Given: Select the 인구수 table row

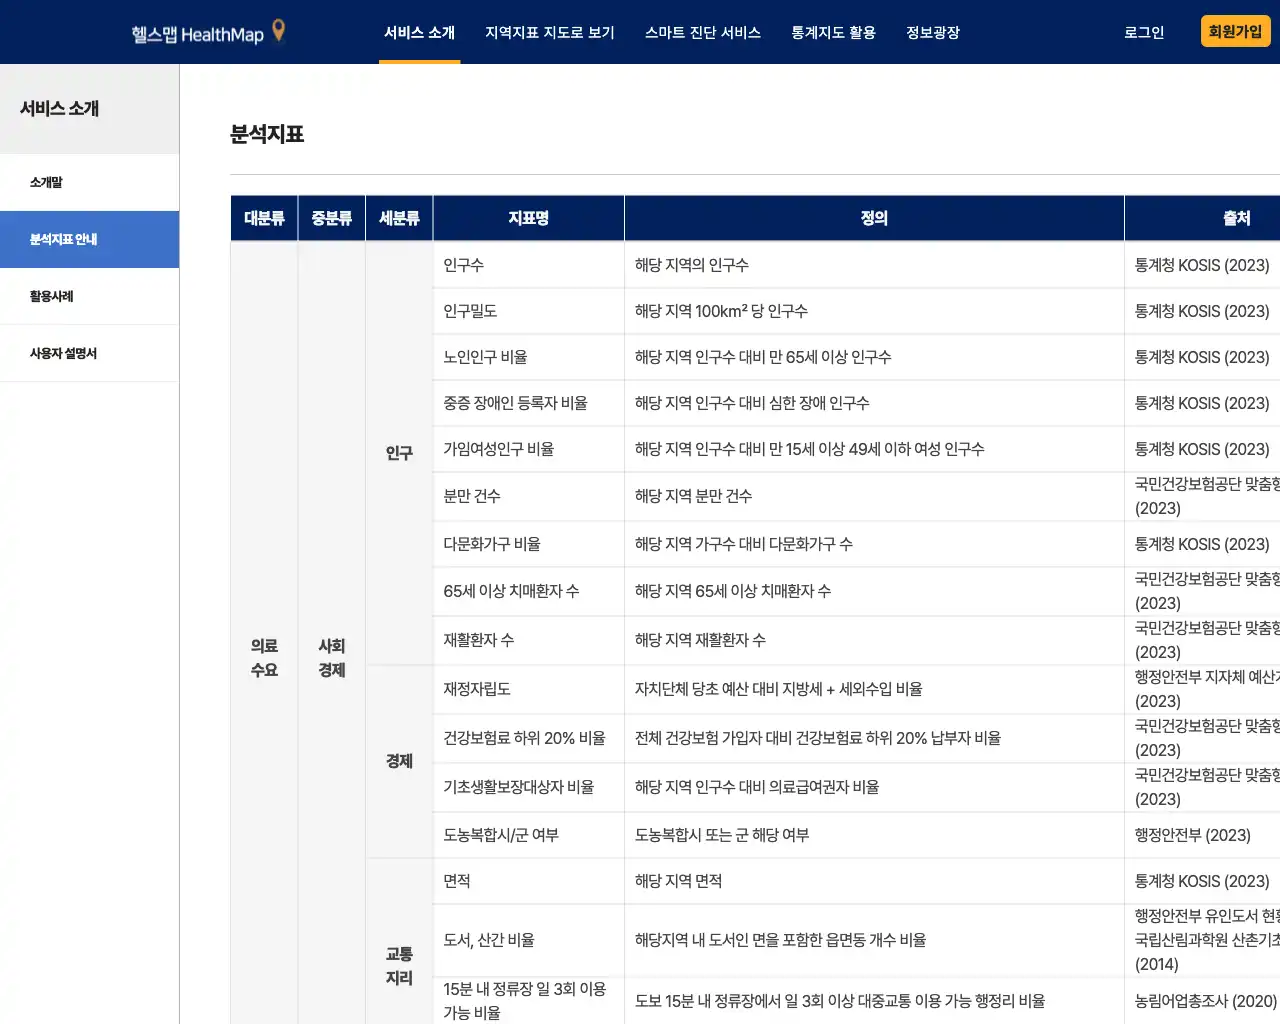Looking at the screenshot, I should click(528, 264).
